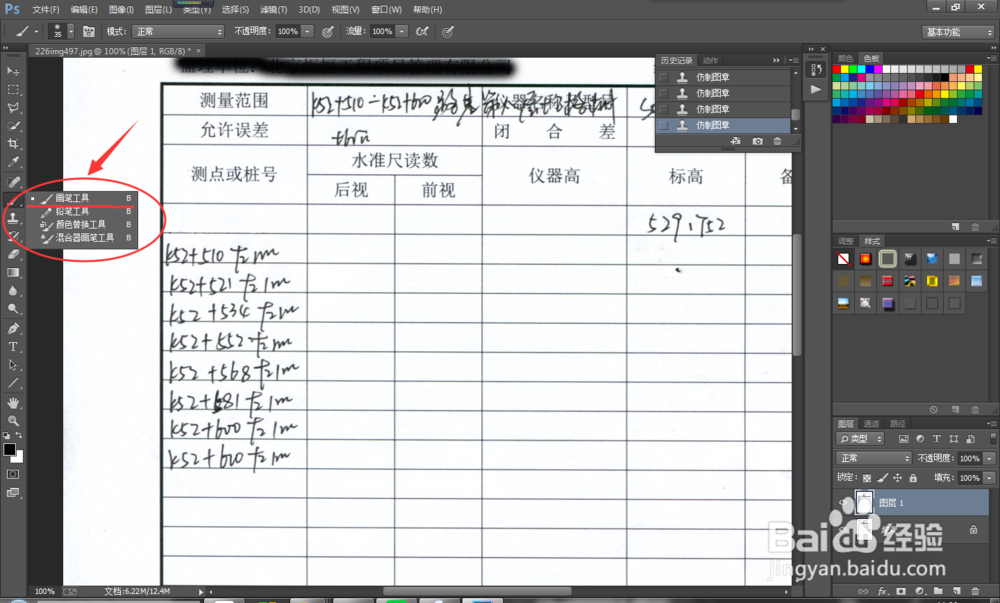
Task: Select the Mixer Brush tool from the flyout
Action: 85,237
